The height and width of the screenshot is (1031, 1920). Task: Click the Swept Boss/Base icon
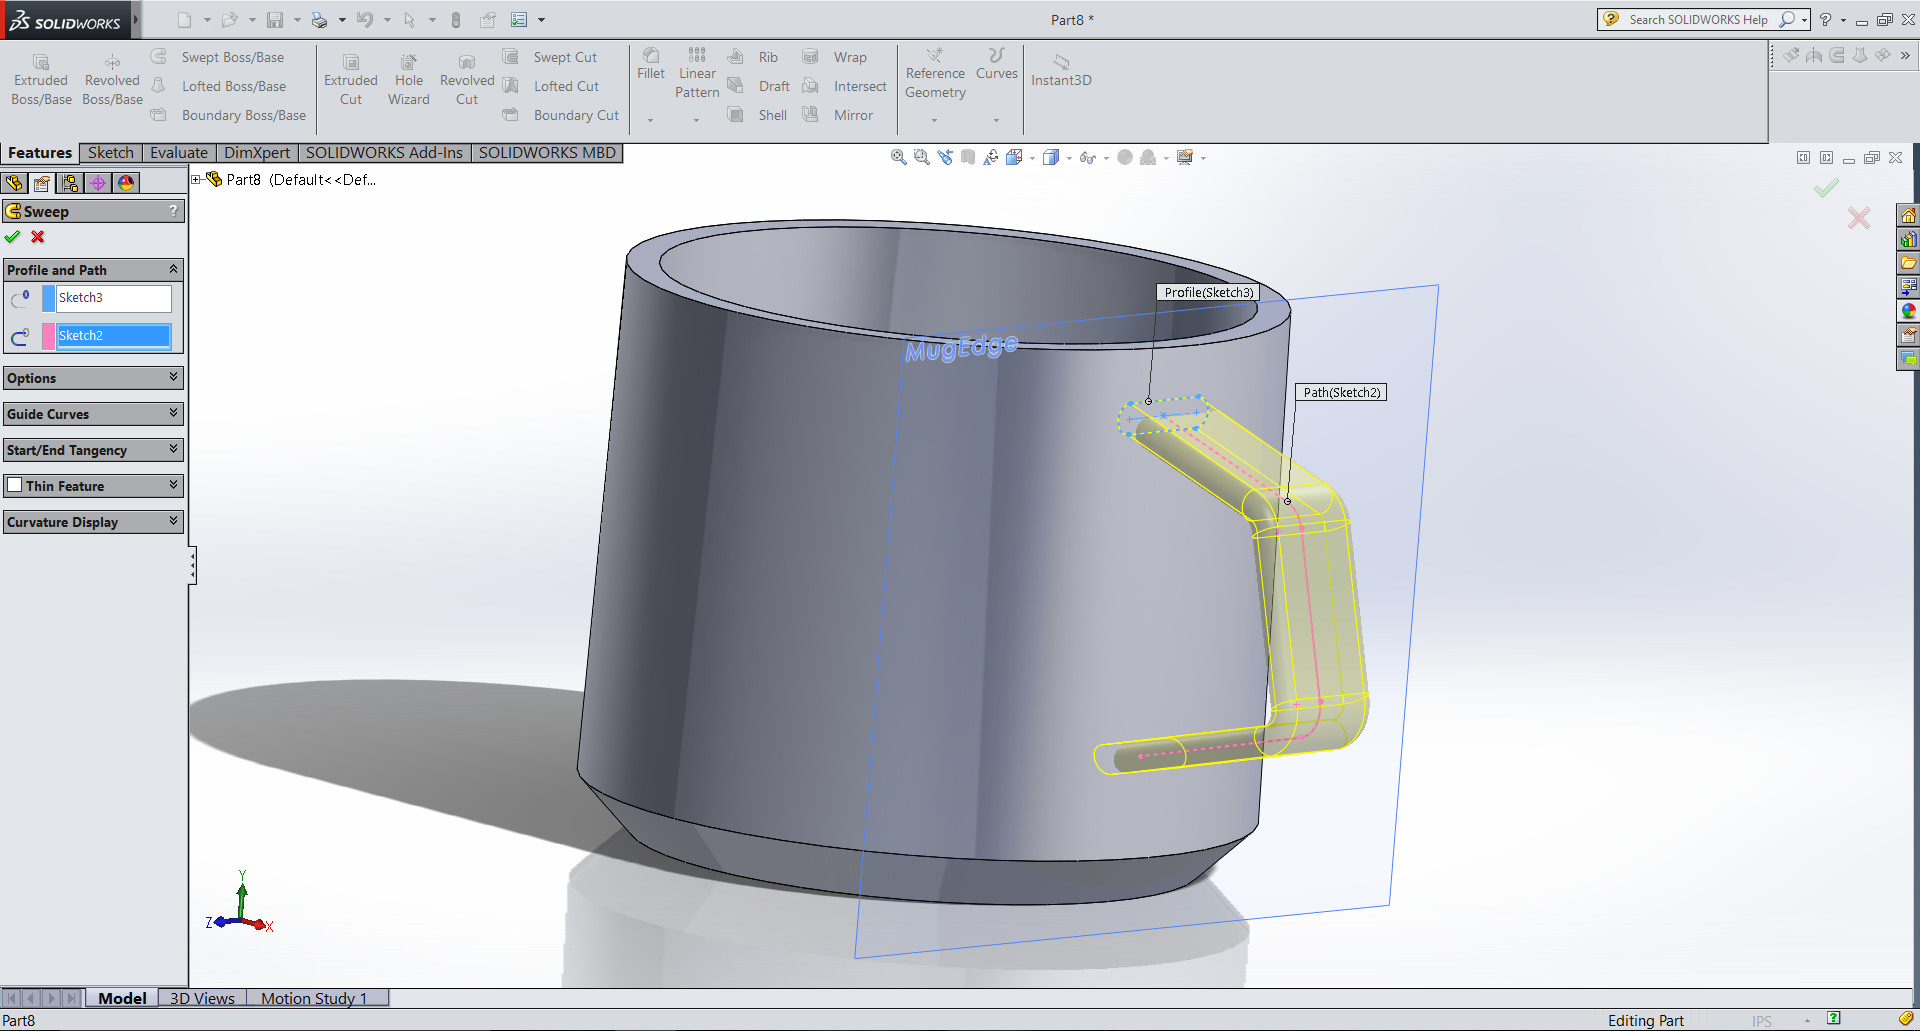pyautogui.click(x=159, y=57)
